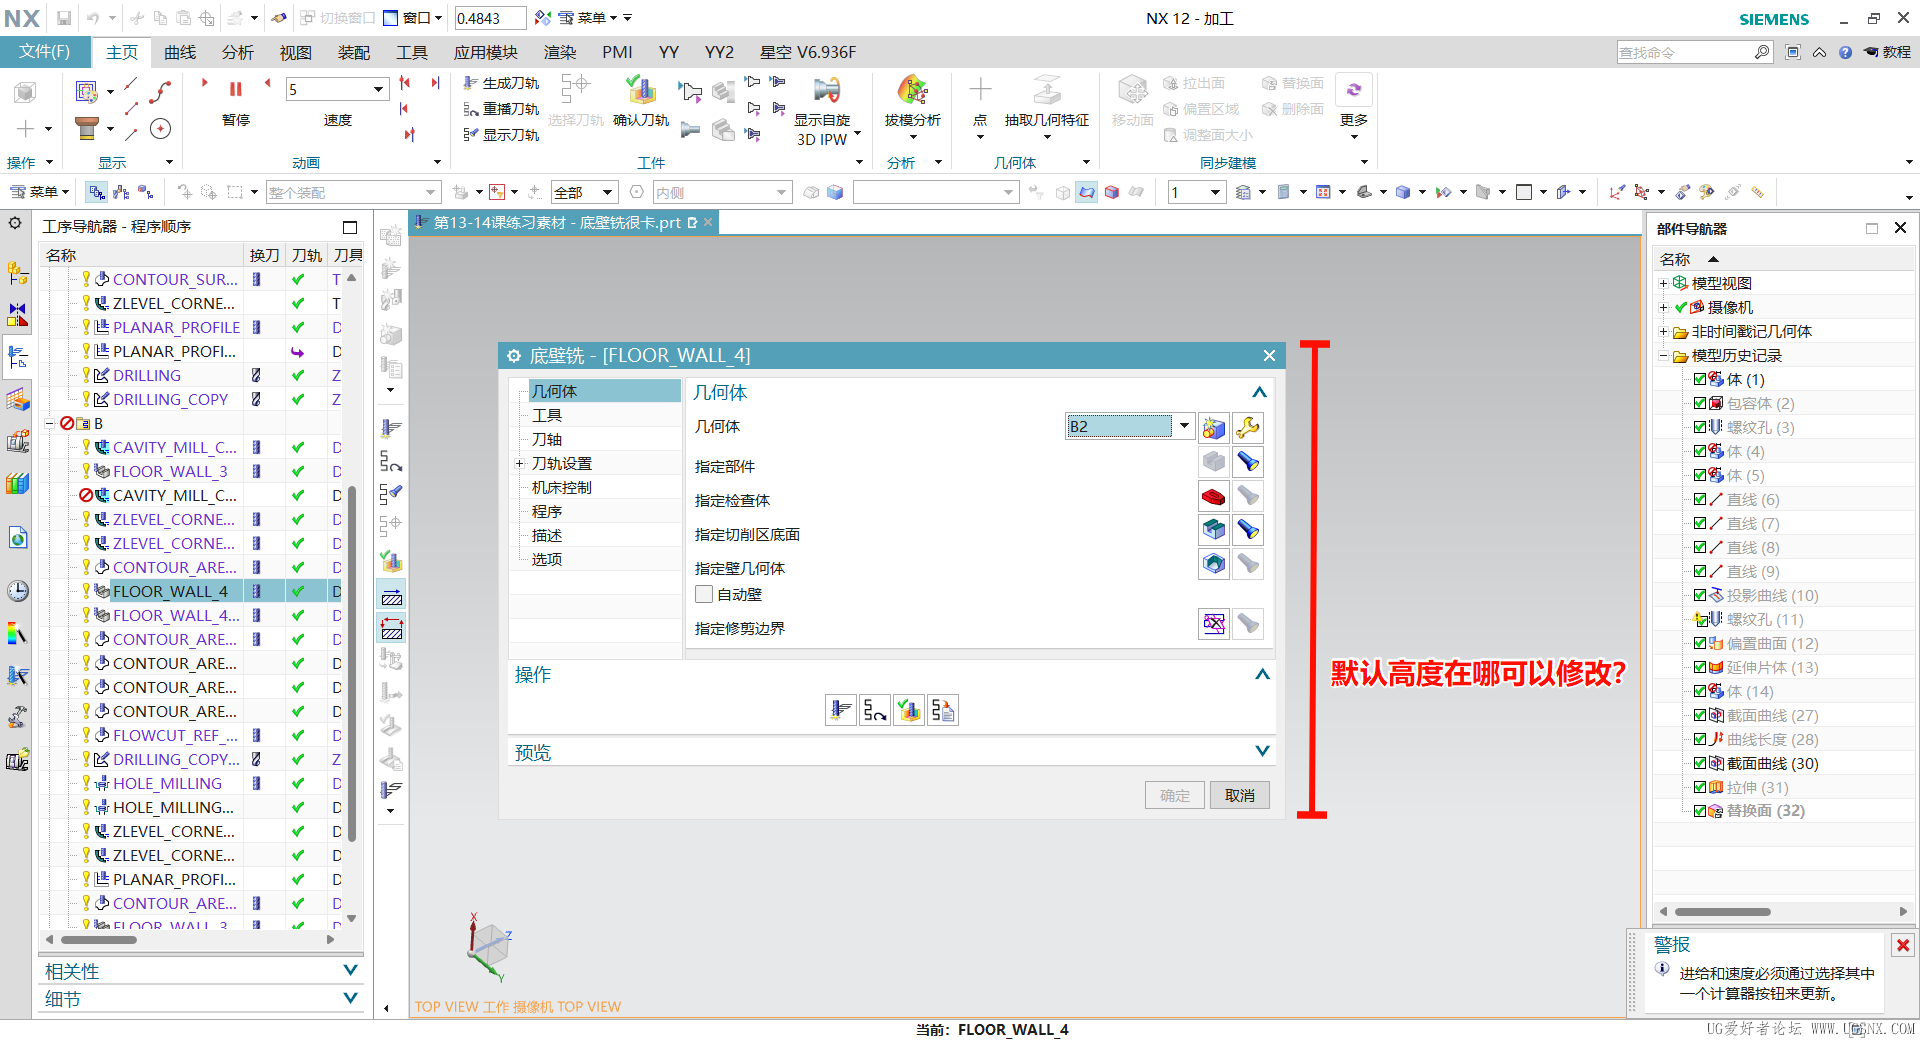This screenshot has width=1920, height=1041.
Task: Close the 警报 notification
Action: pyautogui.click(x=1902, y=945)
